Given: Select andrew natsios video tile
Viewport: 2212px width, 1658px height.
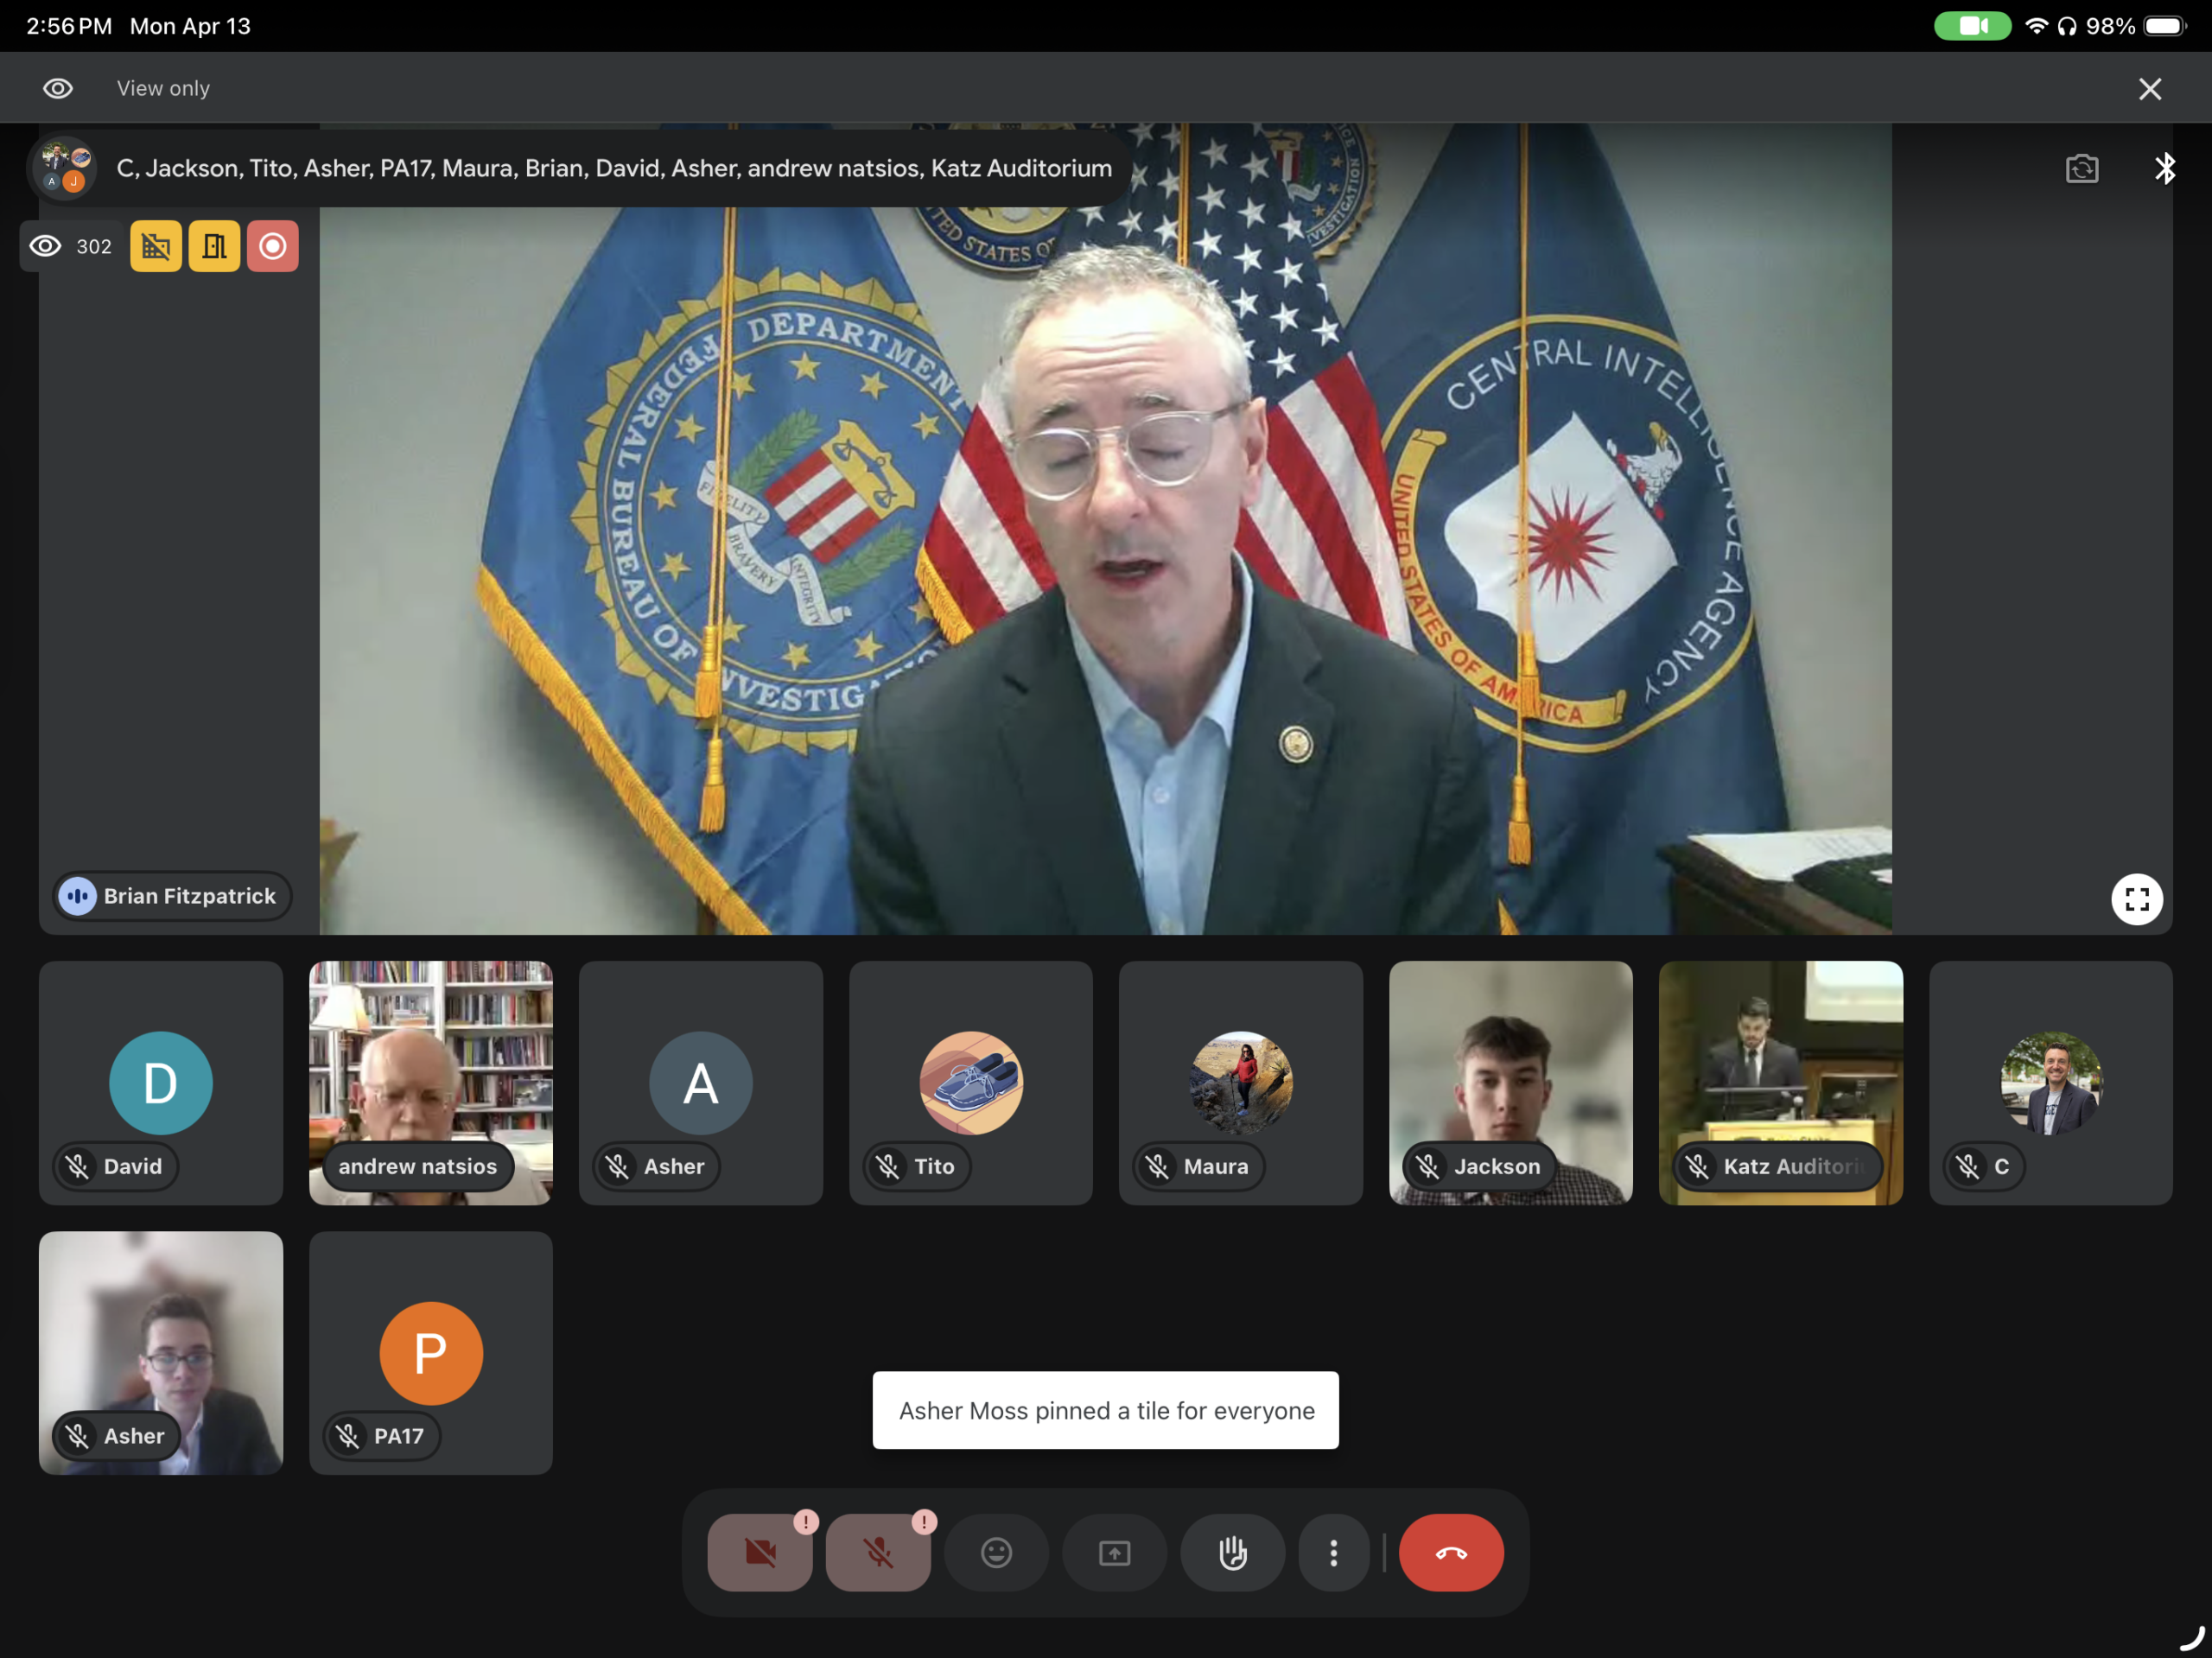Looking at the screenshot, I should [430, 1082].
